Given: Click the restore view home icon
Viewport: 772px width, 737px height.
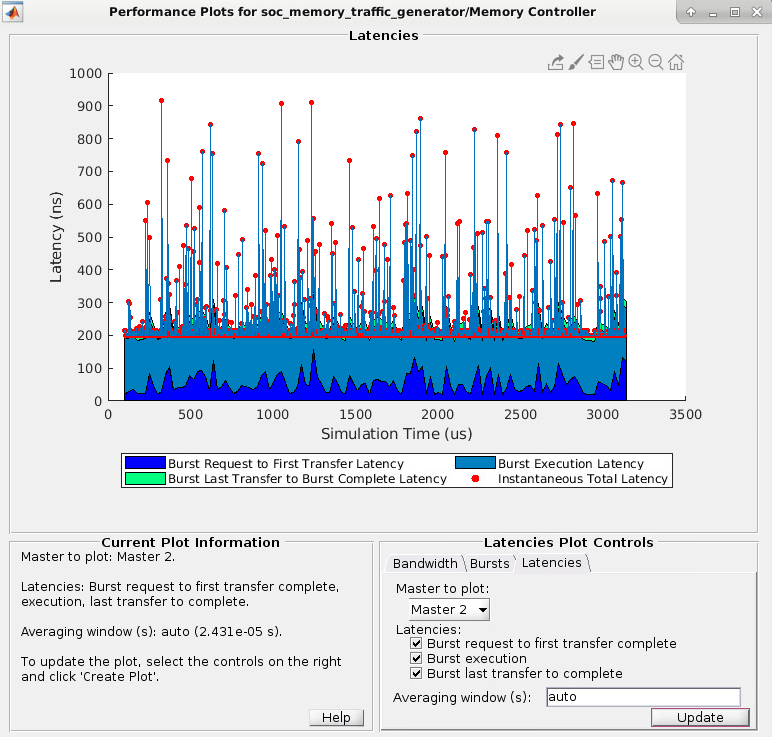Looking at the screenshot, I should point(676,62).
